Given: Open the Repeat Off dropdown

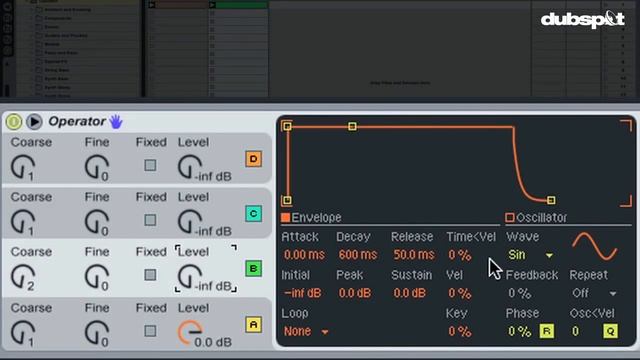Looking at the screenshot, I should point(593,293).
